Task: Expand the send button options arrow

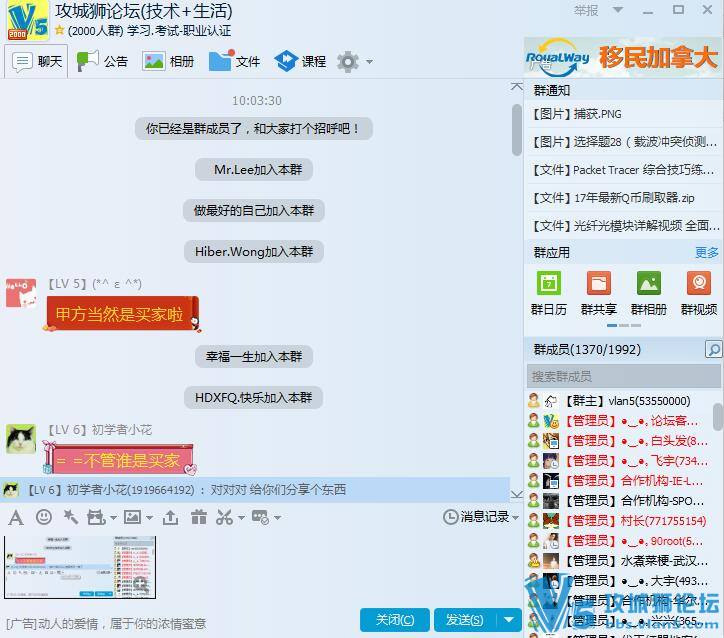Action: click(509, 620)
